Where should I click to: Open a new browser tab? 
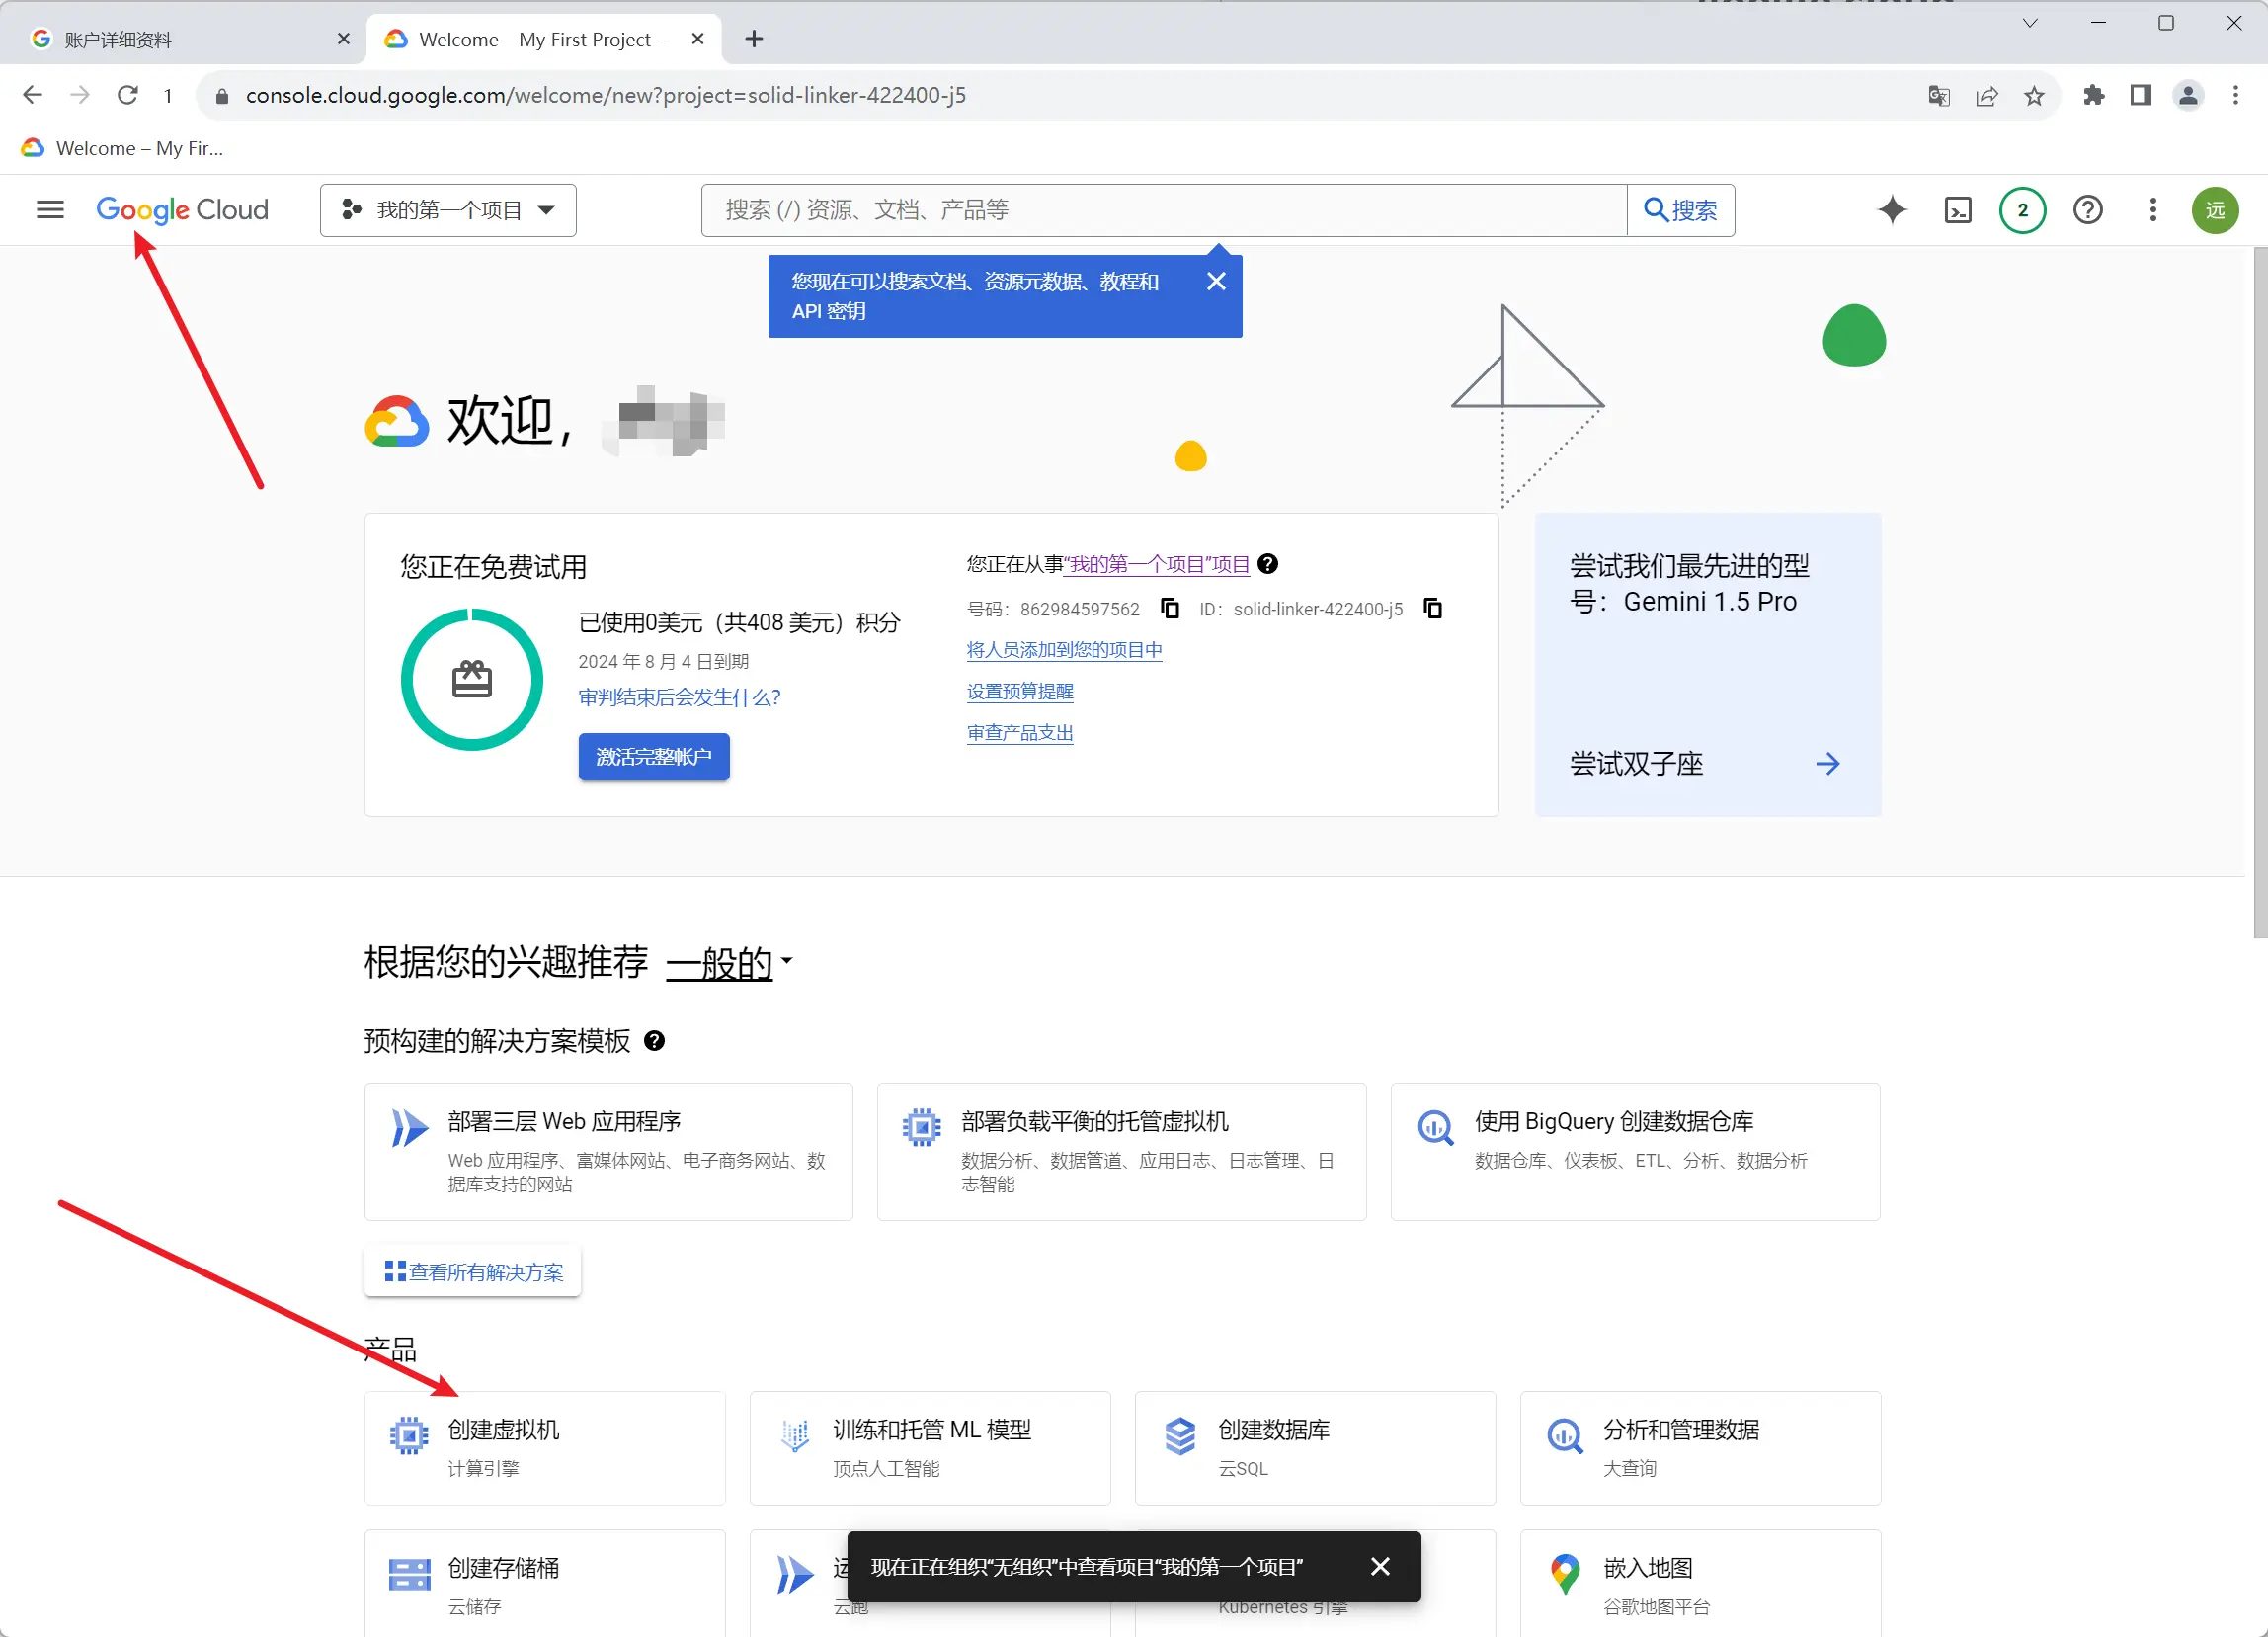(754, 39)
